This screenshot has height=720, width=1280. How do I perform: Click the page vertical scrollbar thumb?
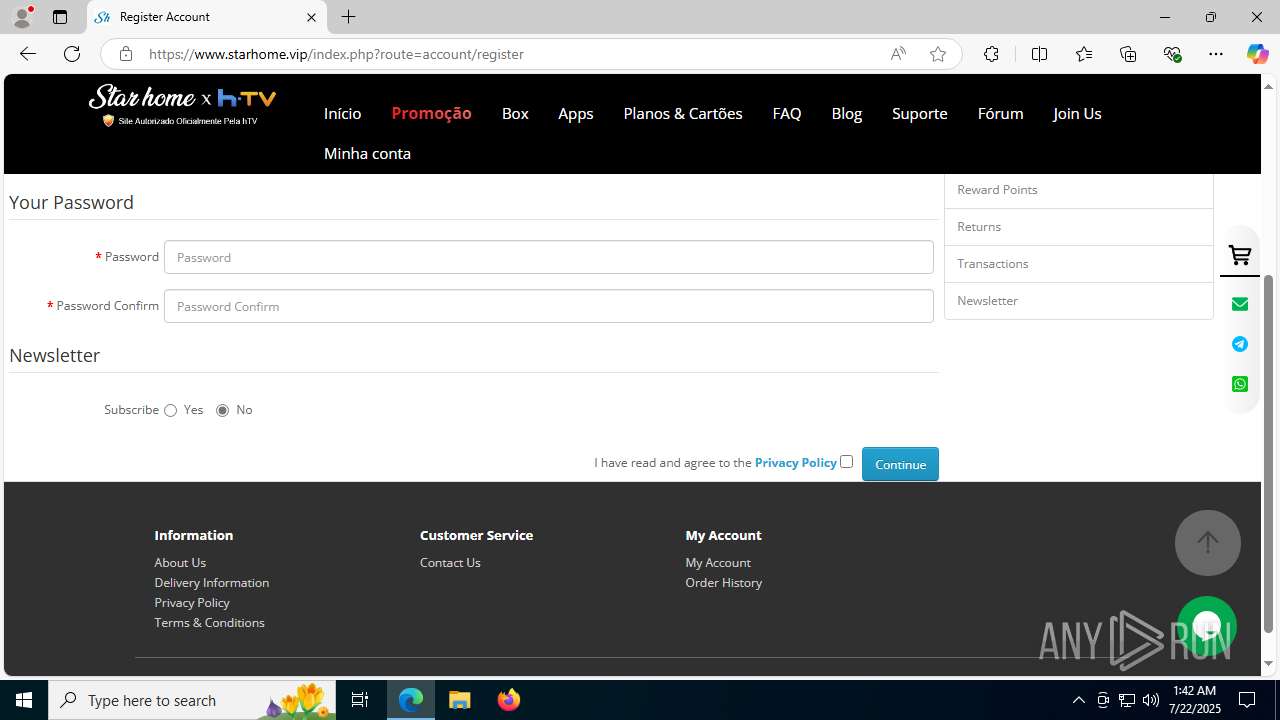[x=1269, y=453]
